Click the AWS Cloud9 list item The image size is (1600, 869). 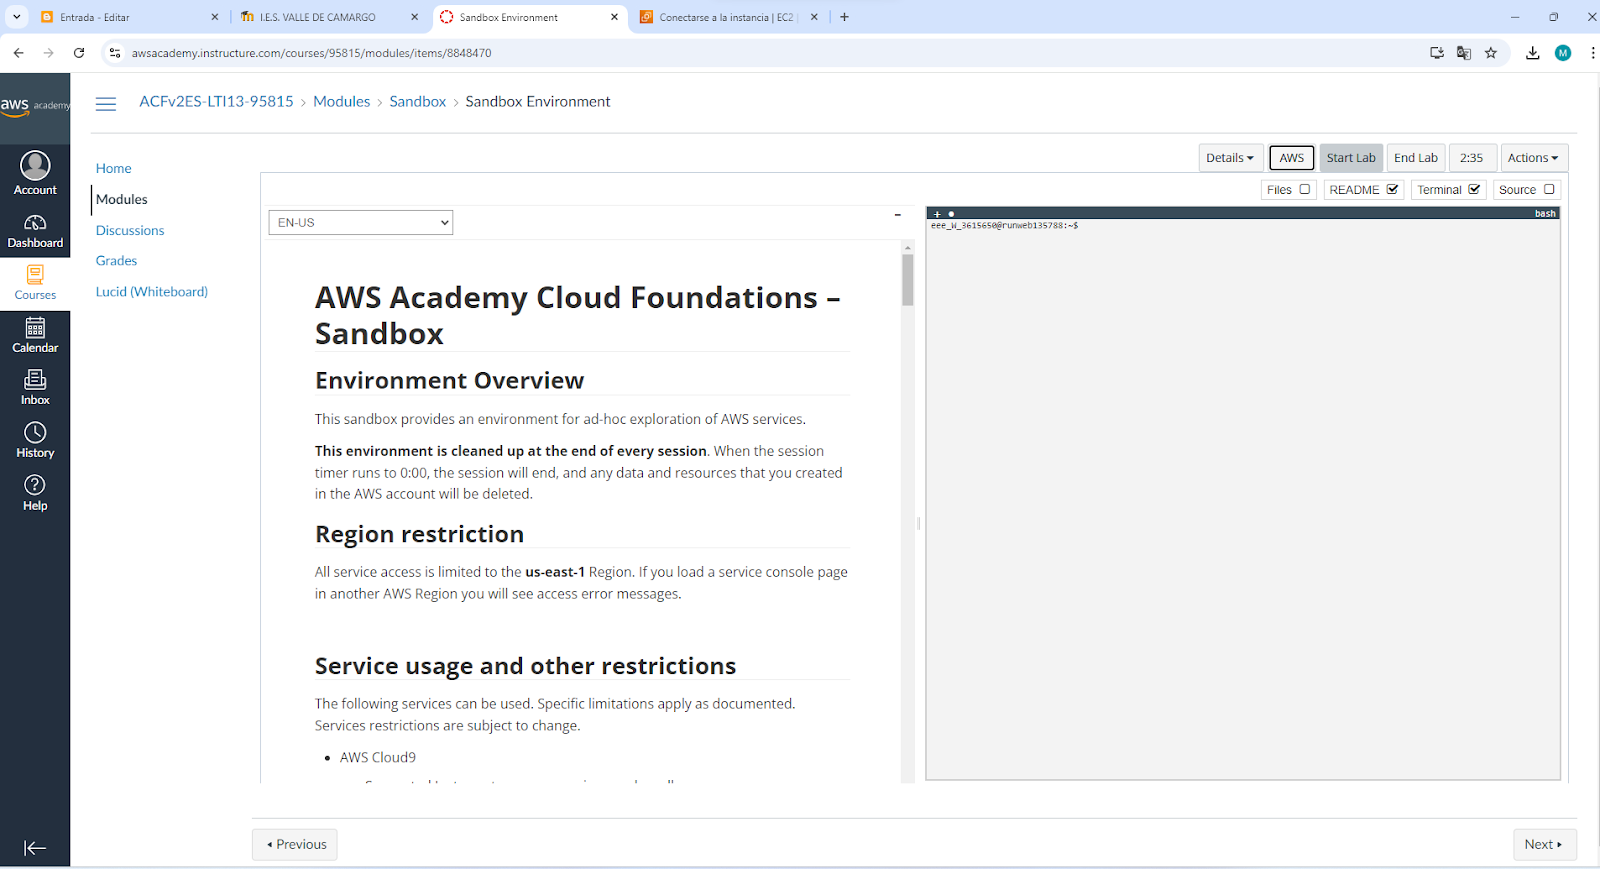click(x=378, y=757)
